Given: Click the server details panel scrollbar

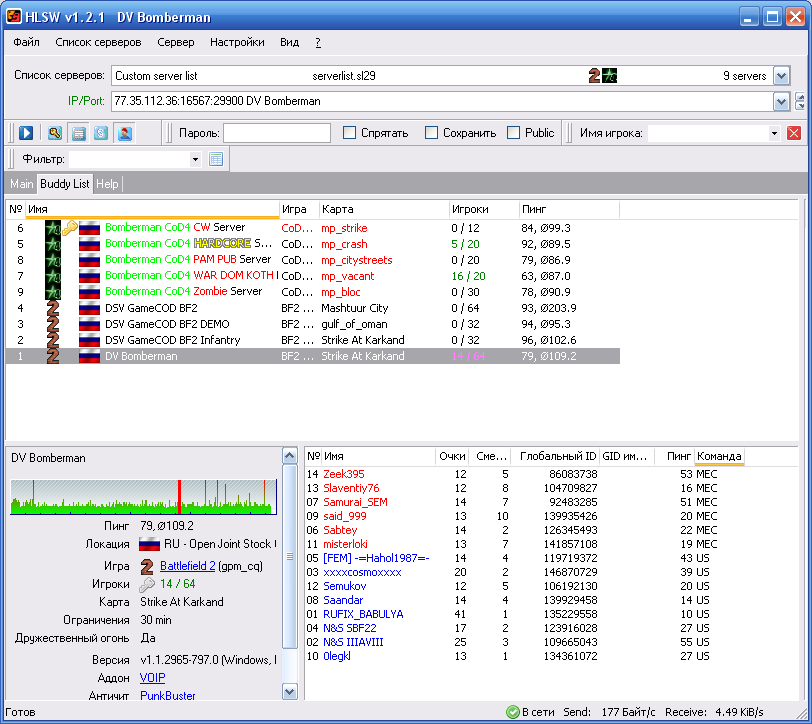Looking at the screenshot, I should (x=289, y=570).
